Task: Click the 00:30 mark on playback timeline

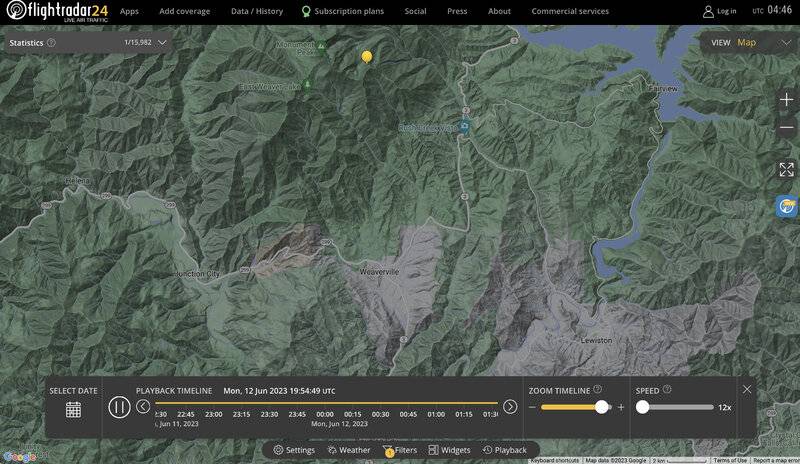Action: tap(380, 414)
